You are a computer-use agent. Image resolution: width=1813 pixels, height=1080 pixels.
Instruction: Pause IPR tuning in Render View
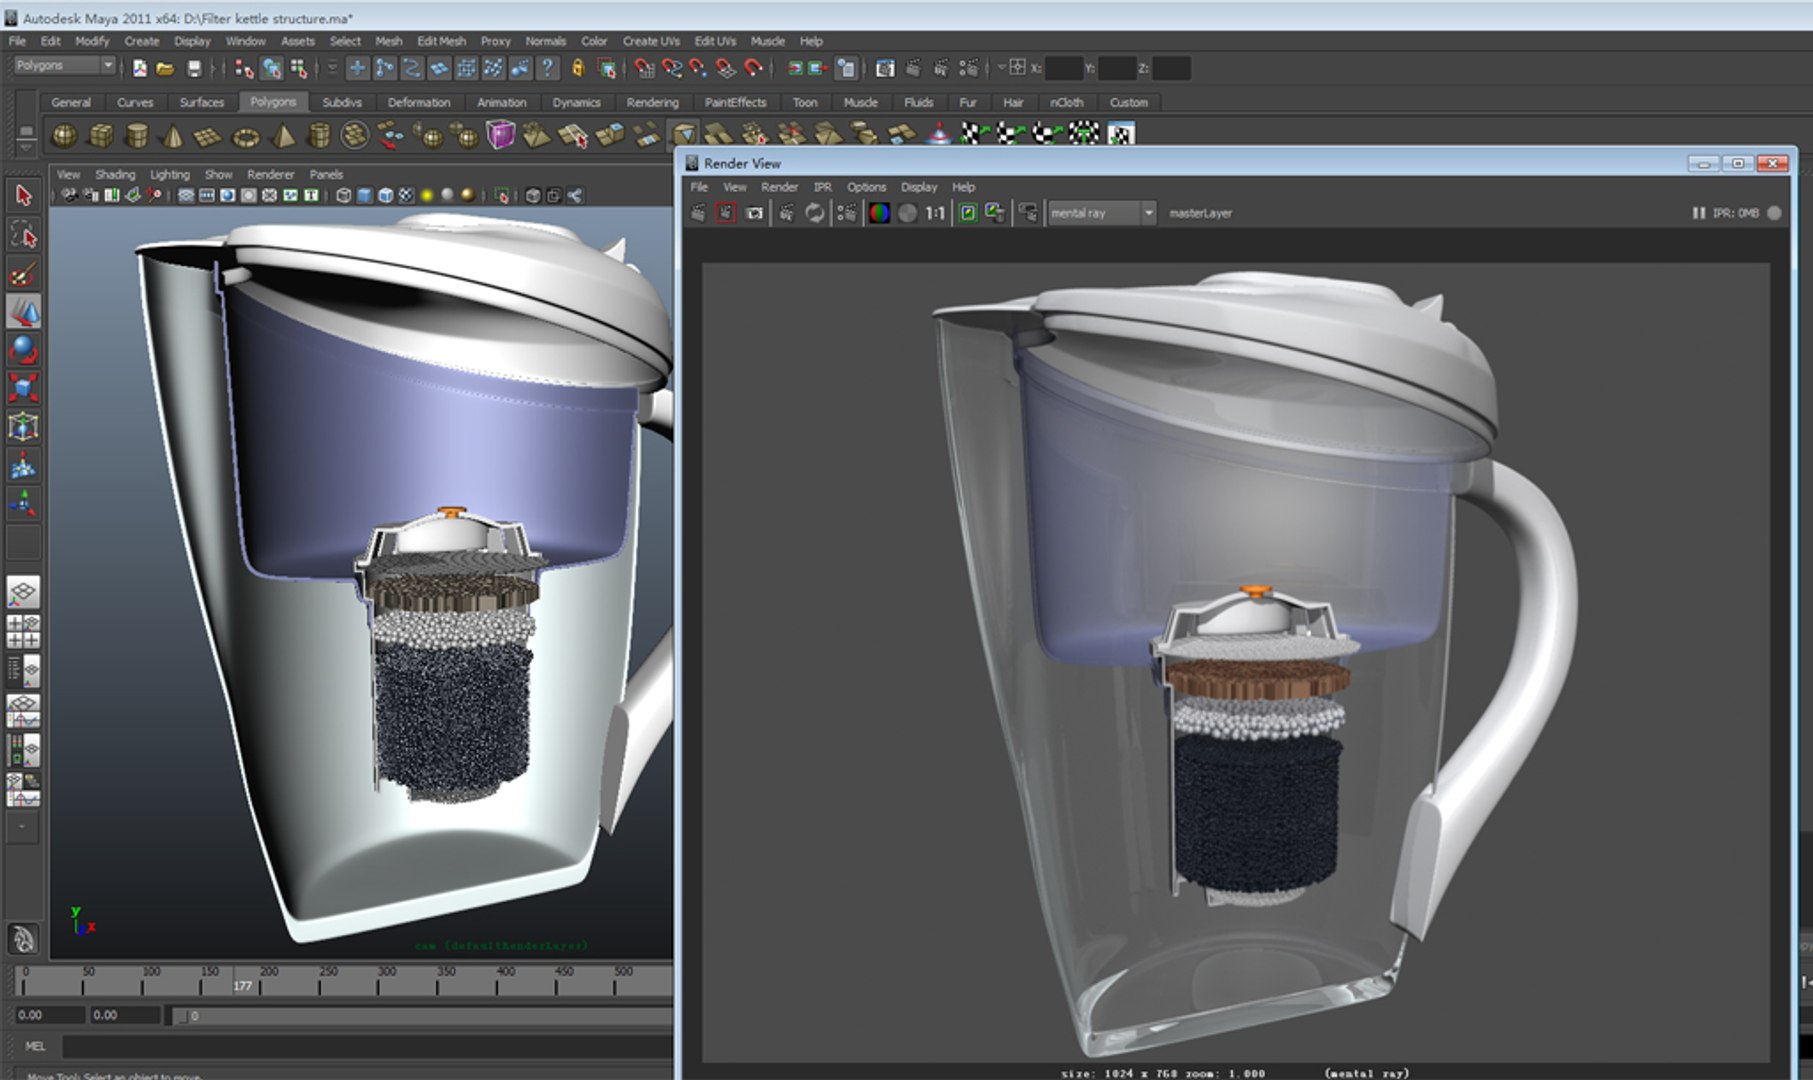1698,213
